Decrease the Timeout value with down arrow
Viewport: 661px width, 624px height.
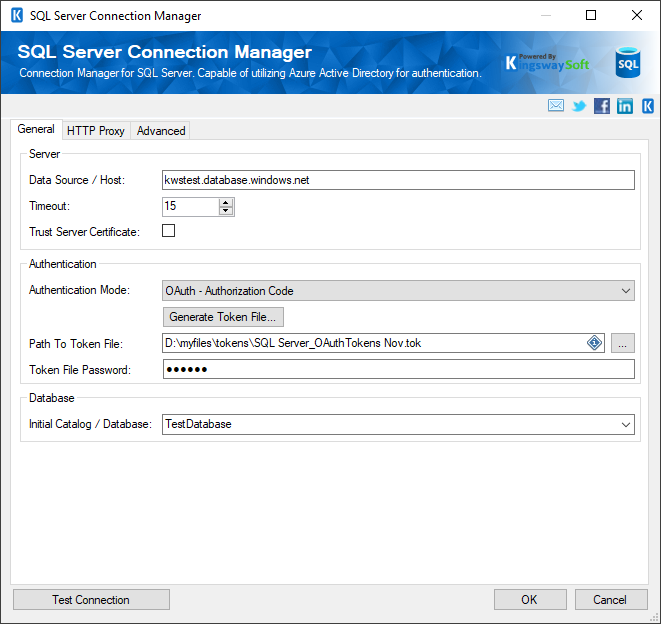pos(226,210)
